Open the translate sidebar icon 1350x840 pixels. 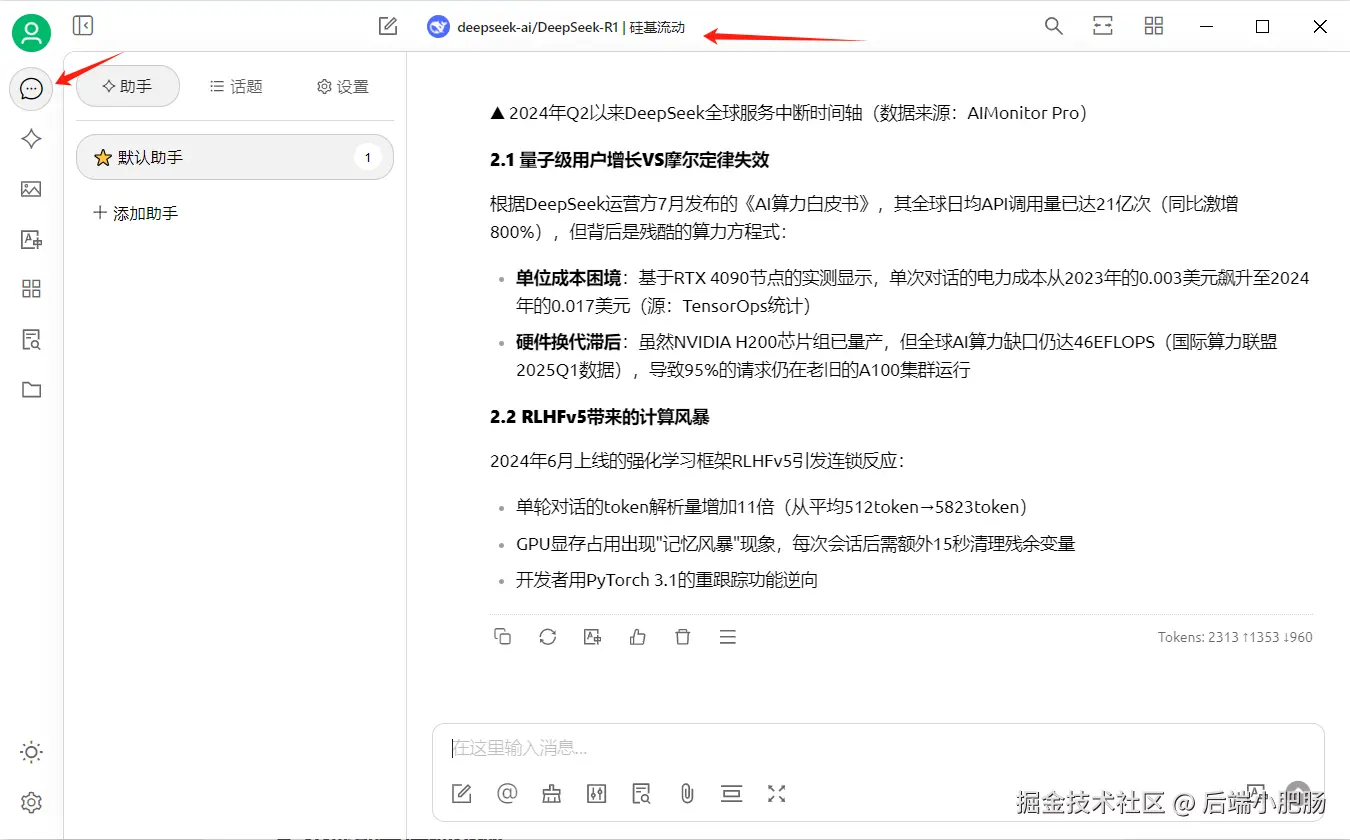[x=31, y=239]
